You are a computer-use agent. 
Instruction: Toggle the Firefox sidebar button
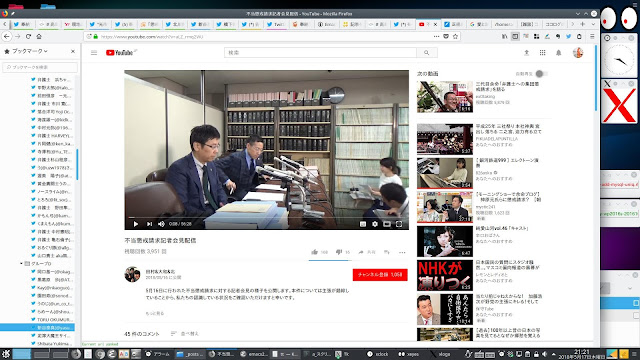click(x=516, y=36)
